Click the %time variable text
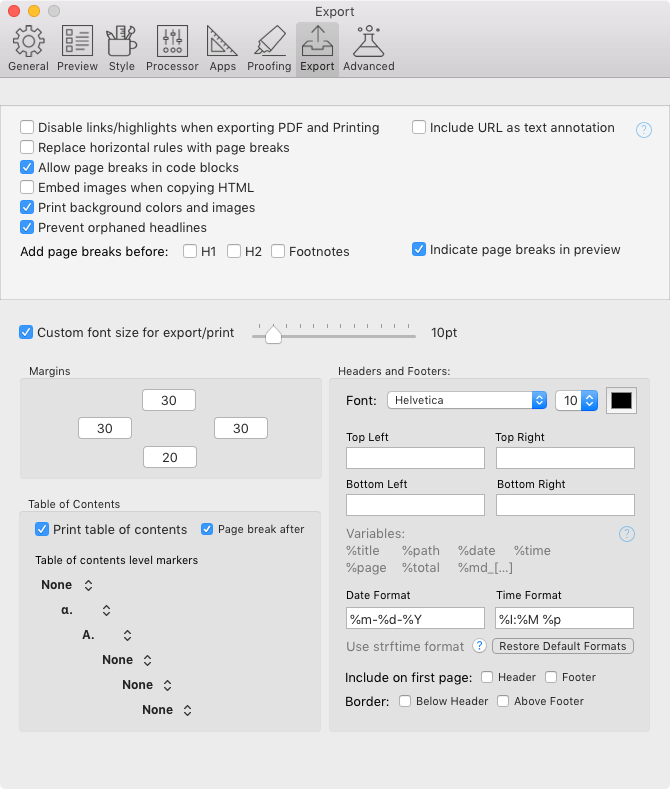This screenshot has width=670, height=789. 532,550
